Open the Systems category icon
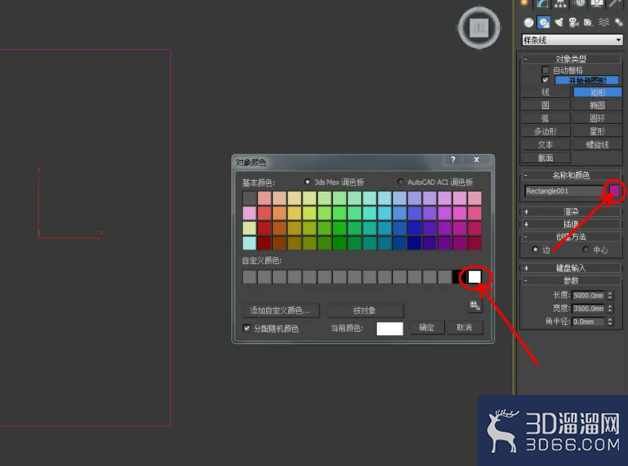 coord(618,22)
